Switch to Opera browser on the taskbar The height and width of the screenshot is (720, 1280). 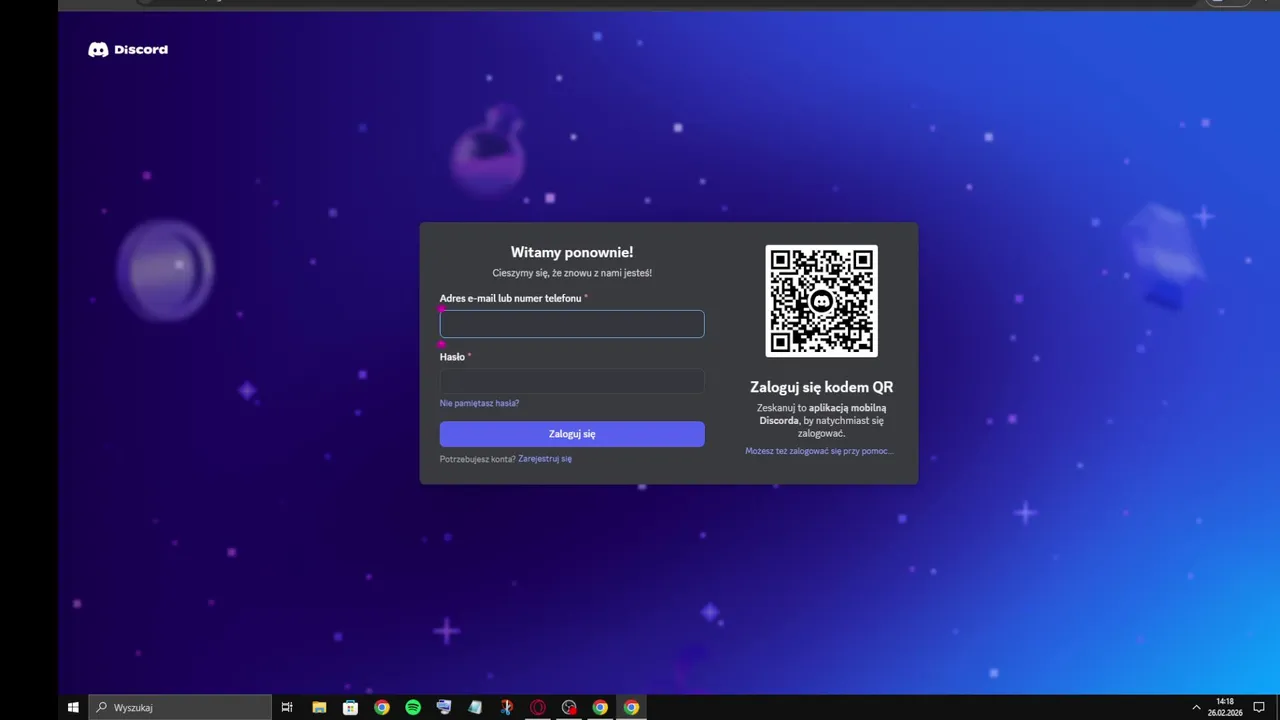538,707
